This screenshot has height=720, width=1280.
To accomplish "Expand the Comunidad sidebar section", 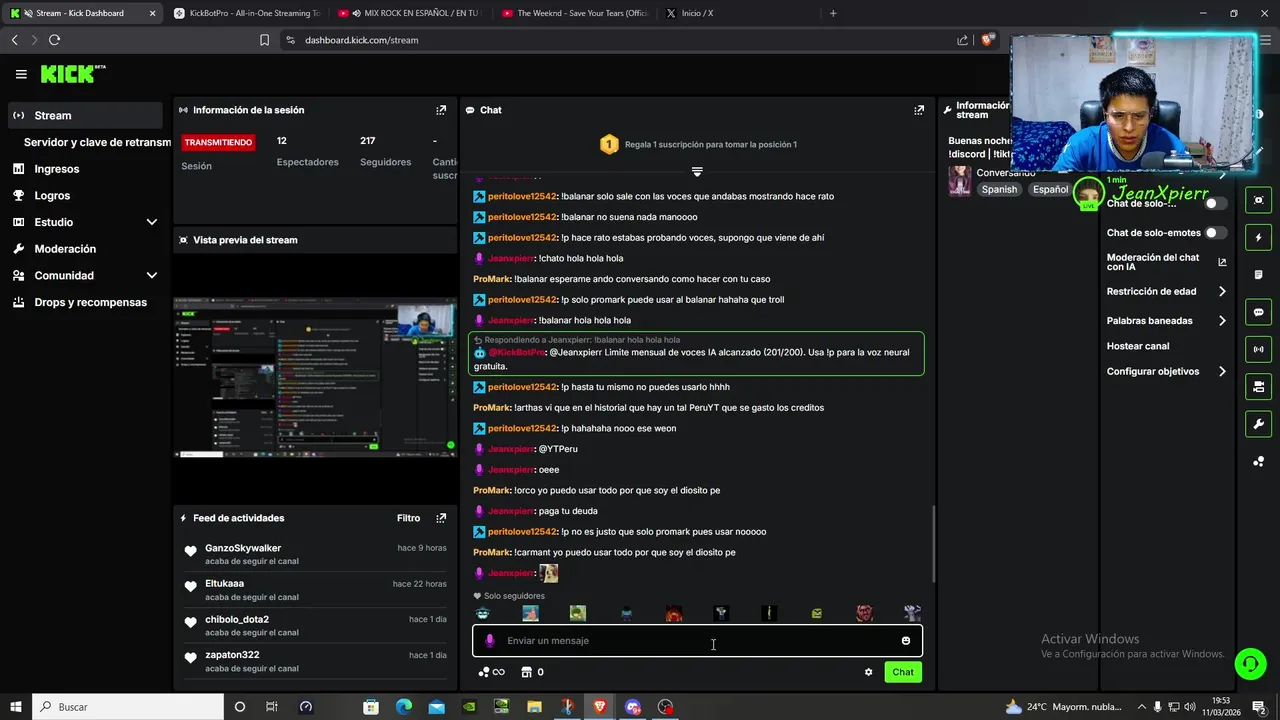I will point(152,275).
